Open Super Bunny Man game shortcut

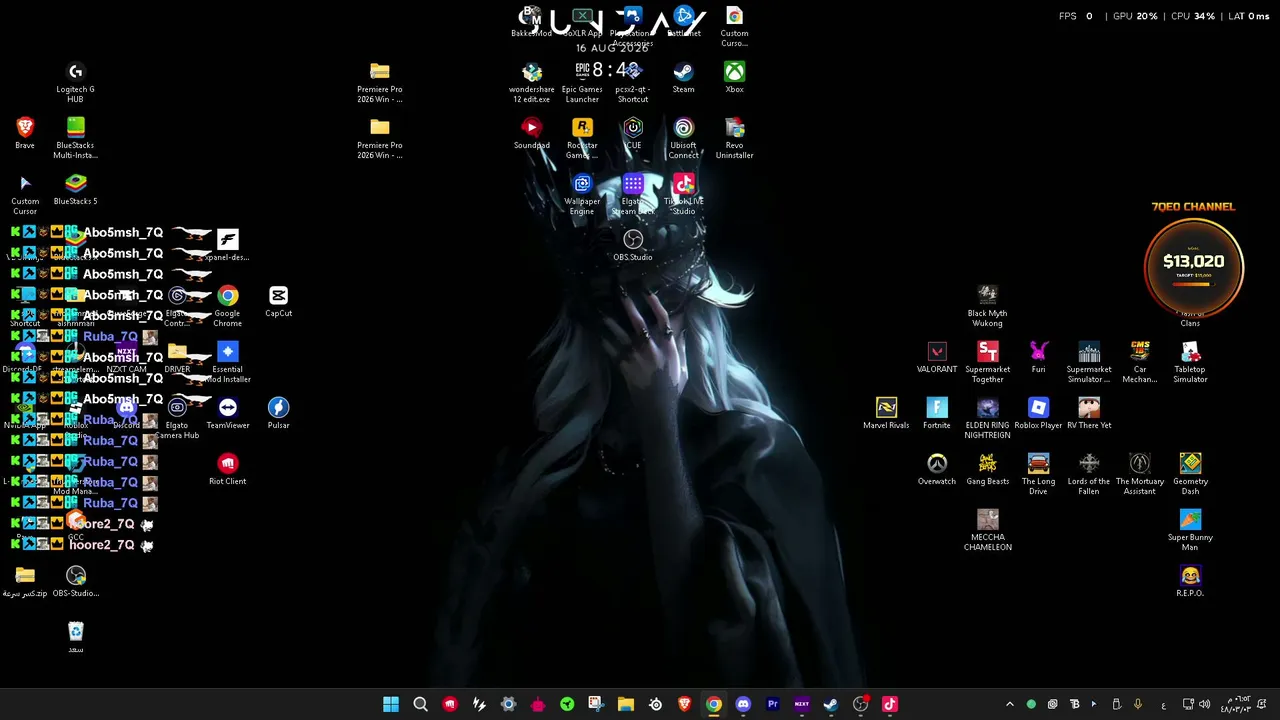click(x=1190, y=530)
